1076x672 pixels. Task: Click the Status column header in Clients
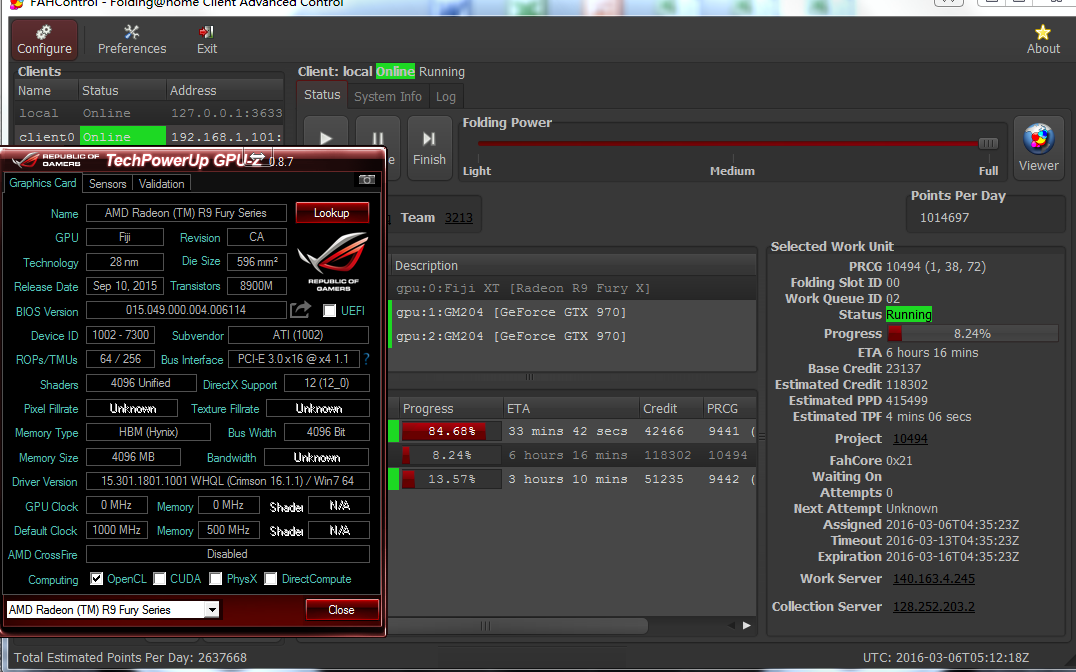tap(122, 91)
